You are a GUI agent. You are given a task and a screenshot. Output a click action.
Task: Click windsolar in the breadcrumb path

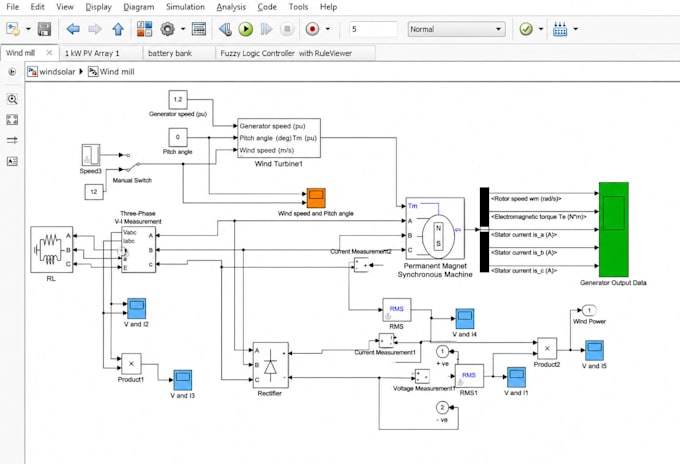[x=57, y=72]
